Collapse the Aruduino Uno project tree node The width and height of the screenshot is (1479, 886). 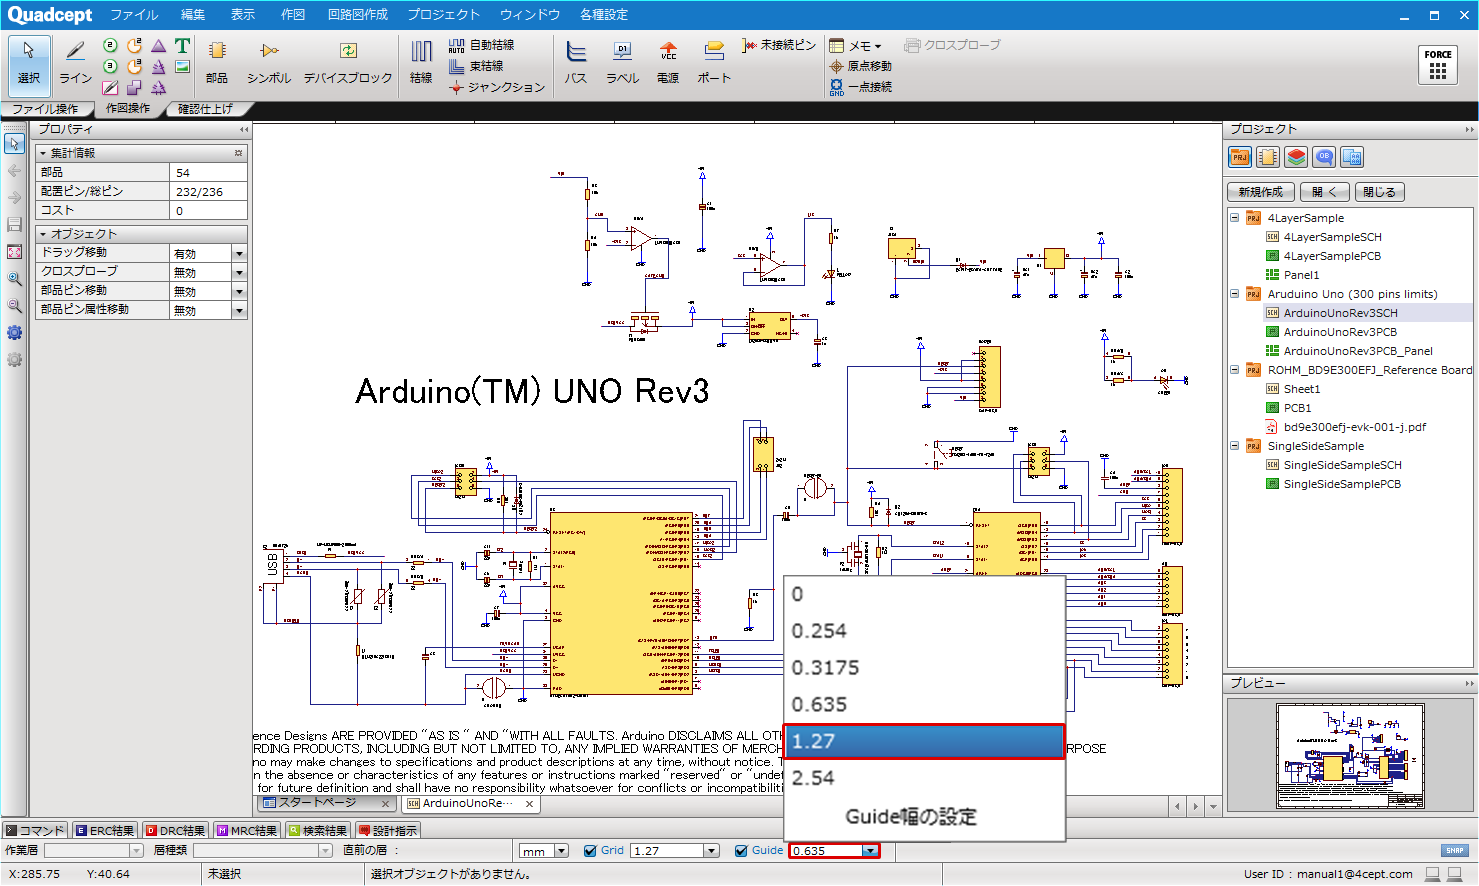click(x=1235, y=294)
